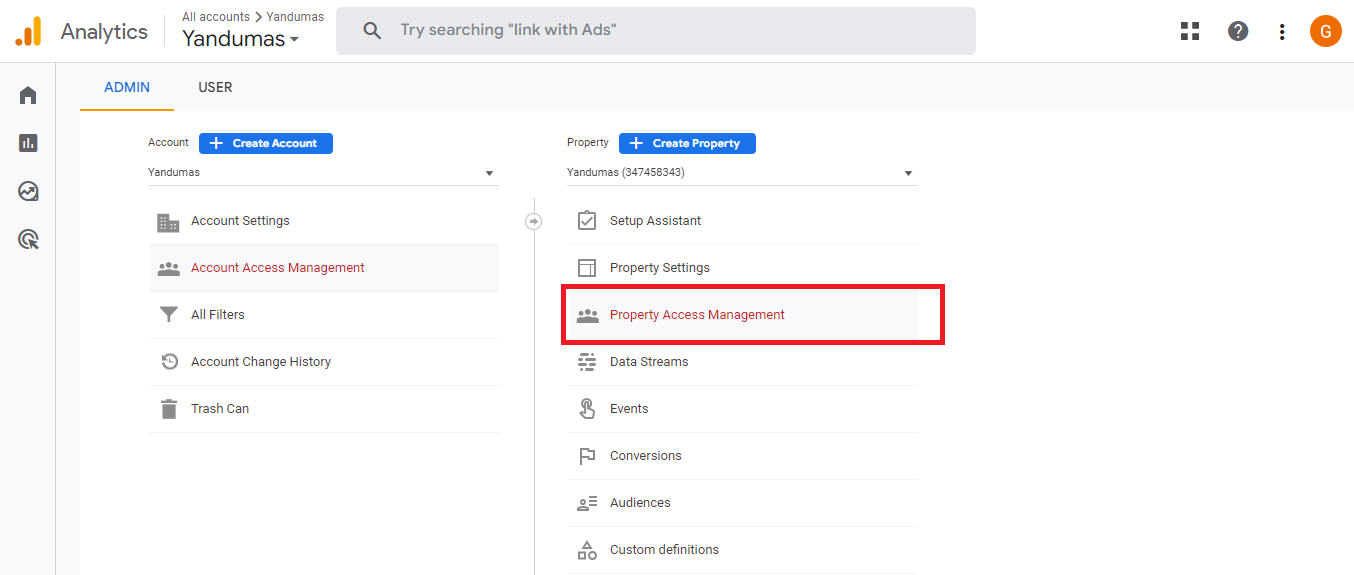The height and width of the screenshot is (575, 1354).
Task: Open Property Access Management
Action: point(743,315)
